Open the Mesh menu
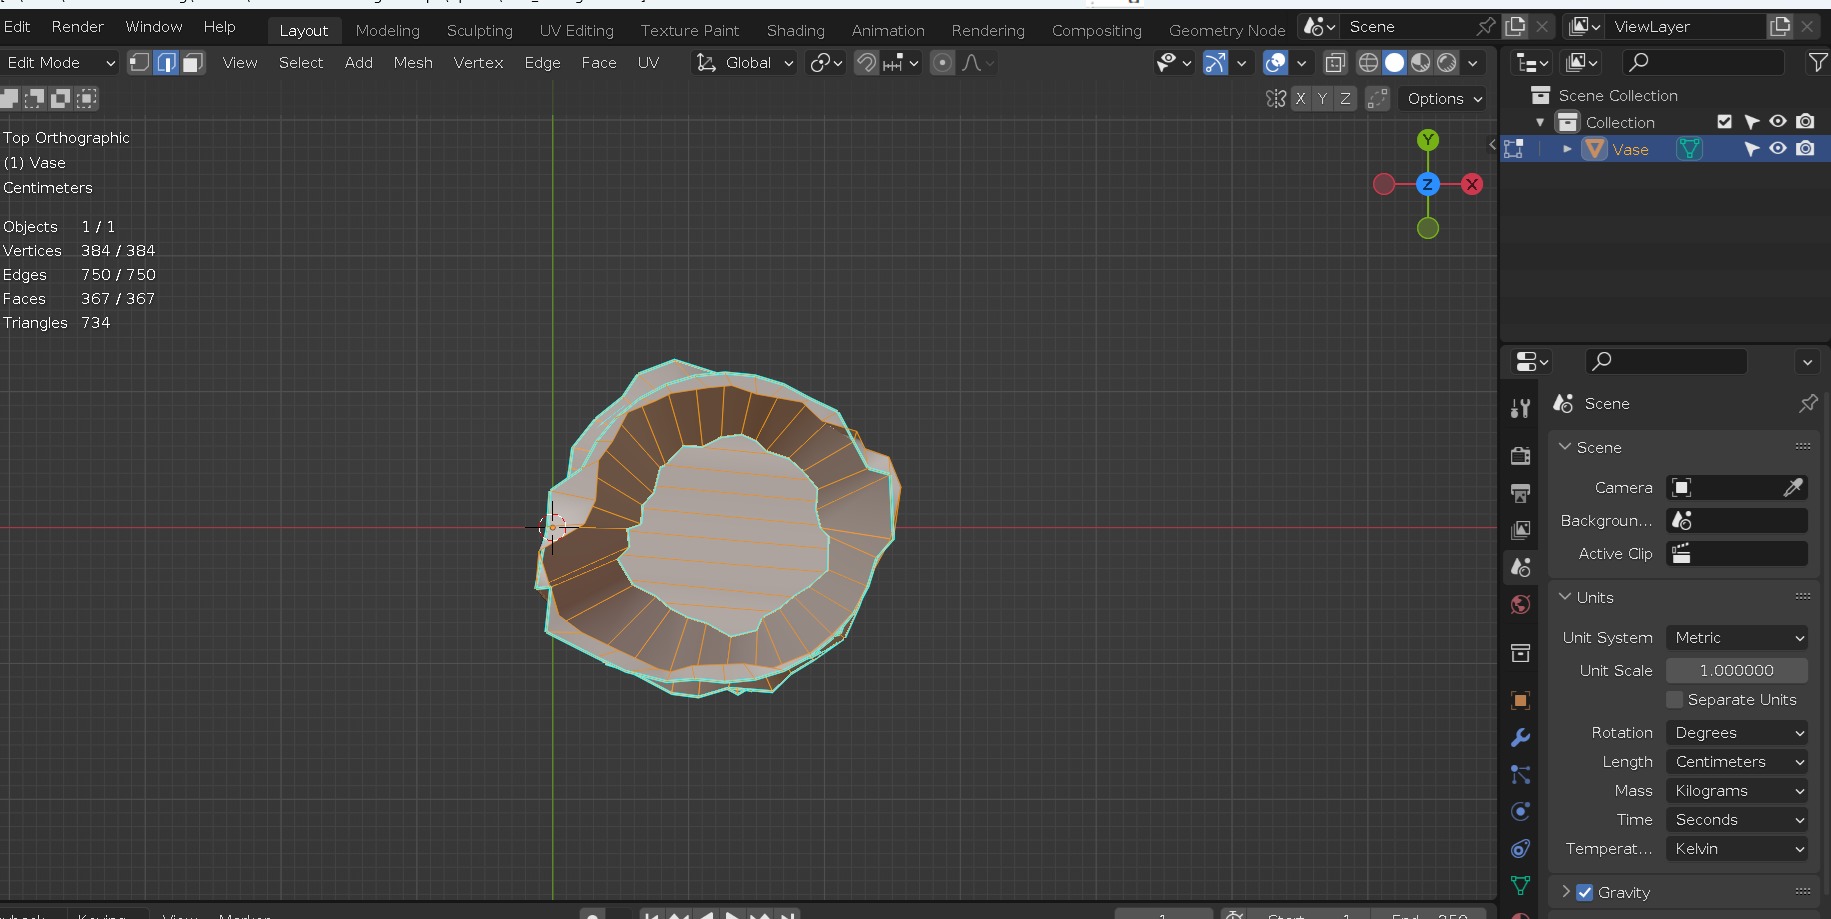The width and height of the screenshot is (1831, 919). tap(412, 63)
